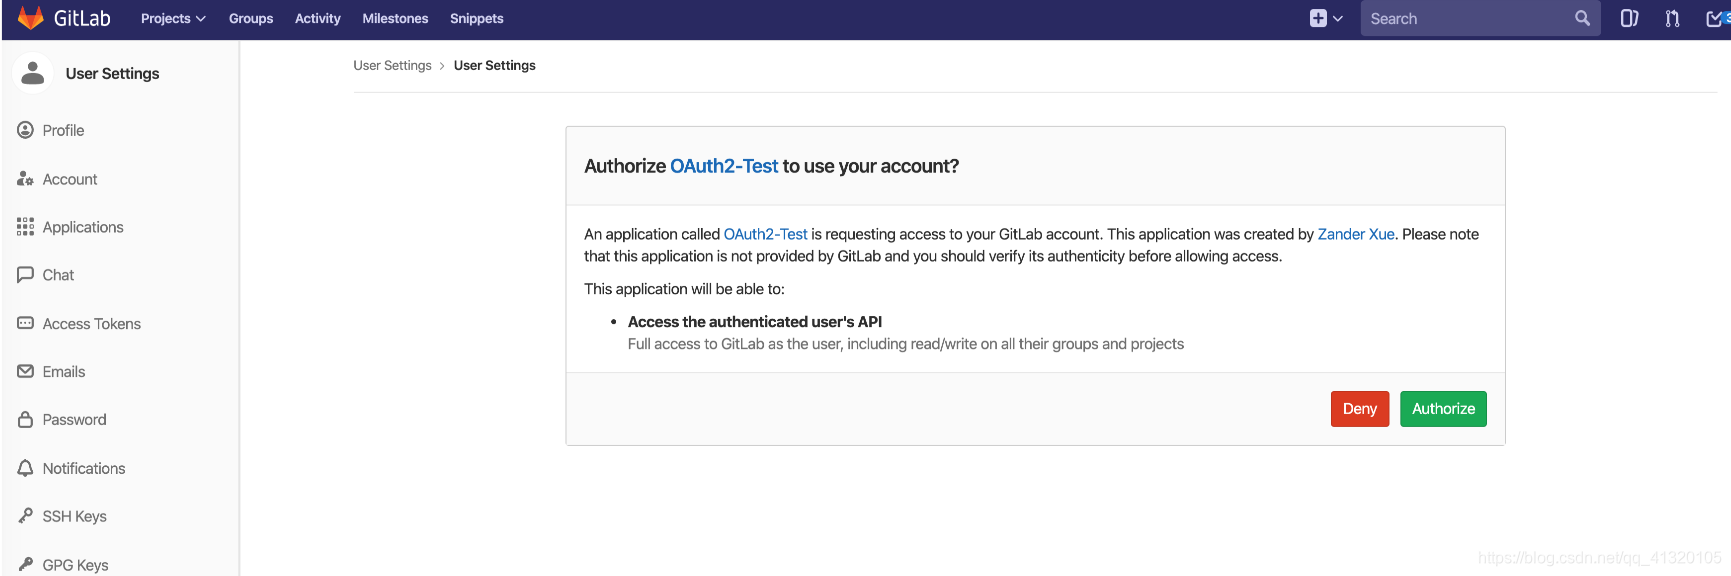Click the Applications grid icon
The width and height of the screenshot is (1731, 576).
[x=26, y=227]
